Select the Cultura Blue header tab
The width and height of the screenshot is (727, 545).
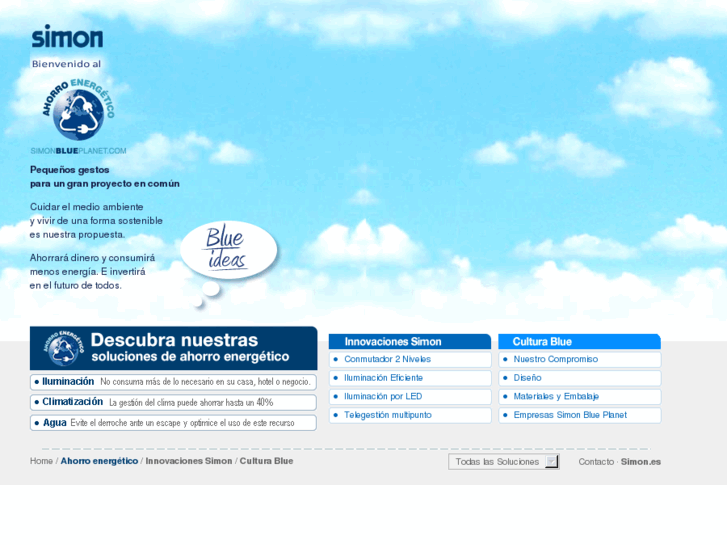point(580,342)
